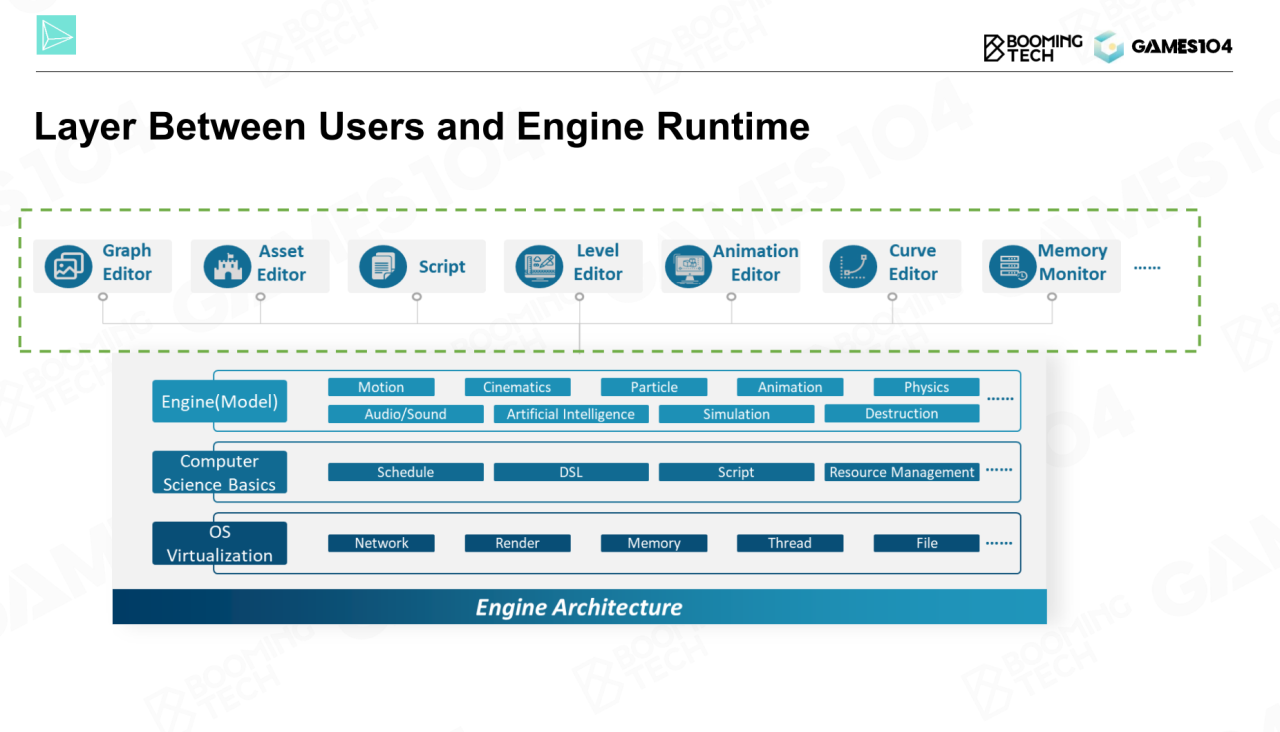Screen dimensions: 1280x732
Task: Click the Artificial Intelligence module box
Action: [570, 414]
